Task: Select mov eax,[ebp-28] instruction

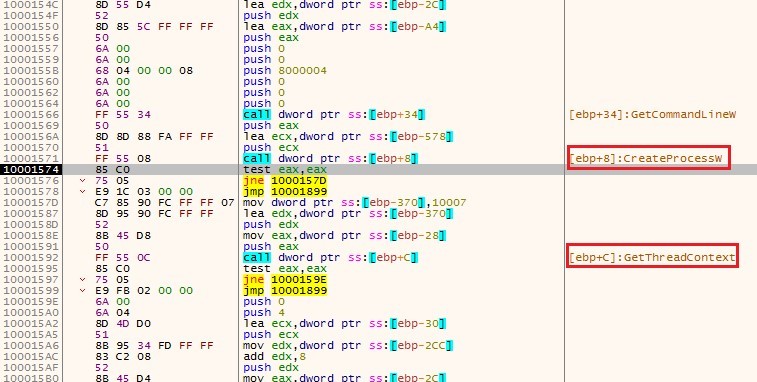Action: pyautogui.click(x=345, y=236)
